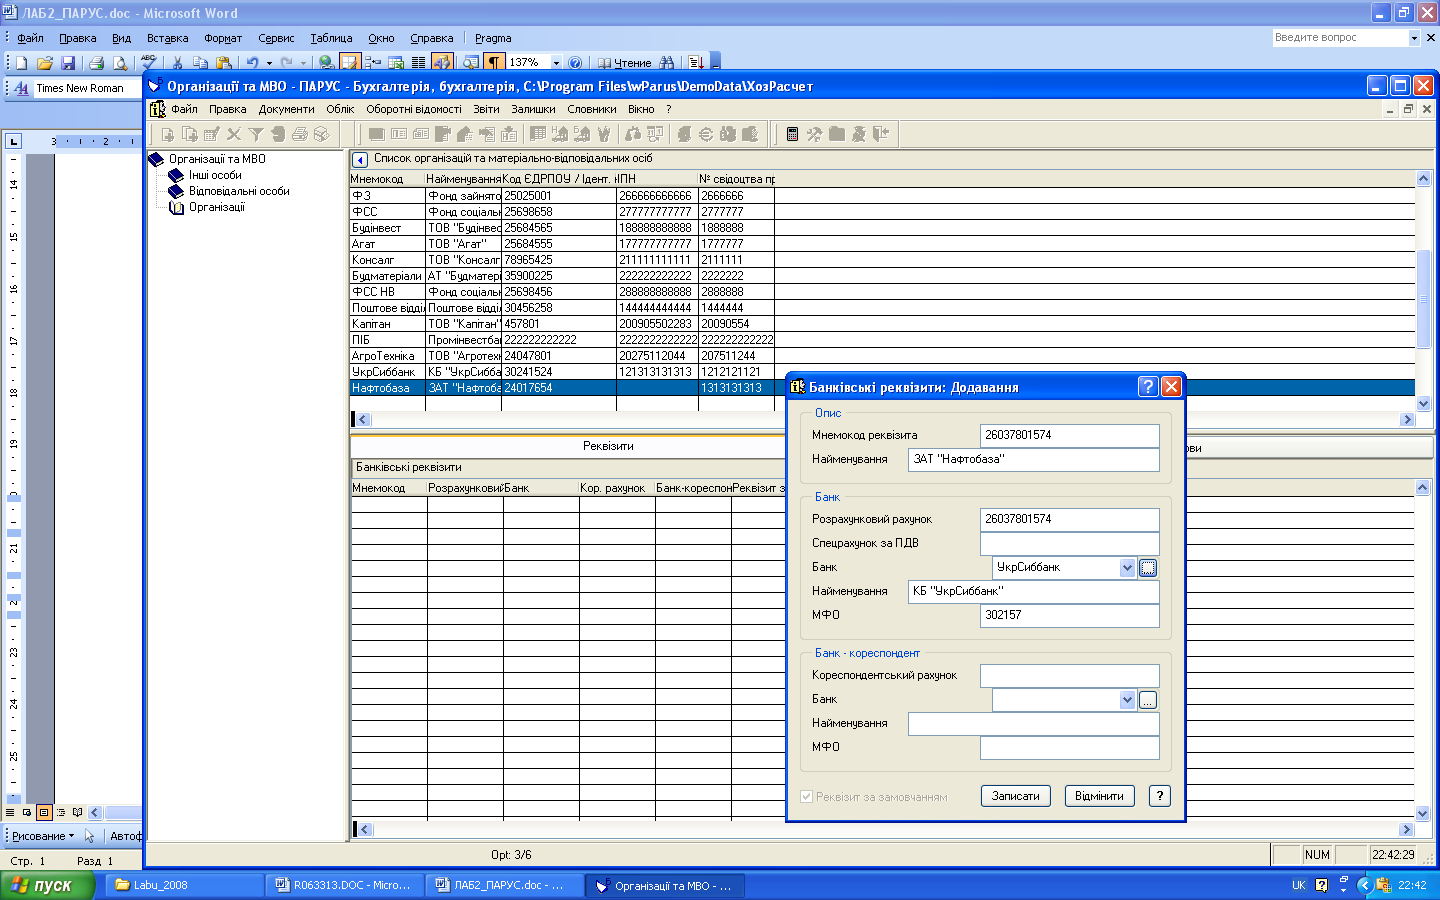Click the 'Відмінити' button
Viewport: 1440px width, 900px height.
pos(1099,796)
